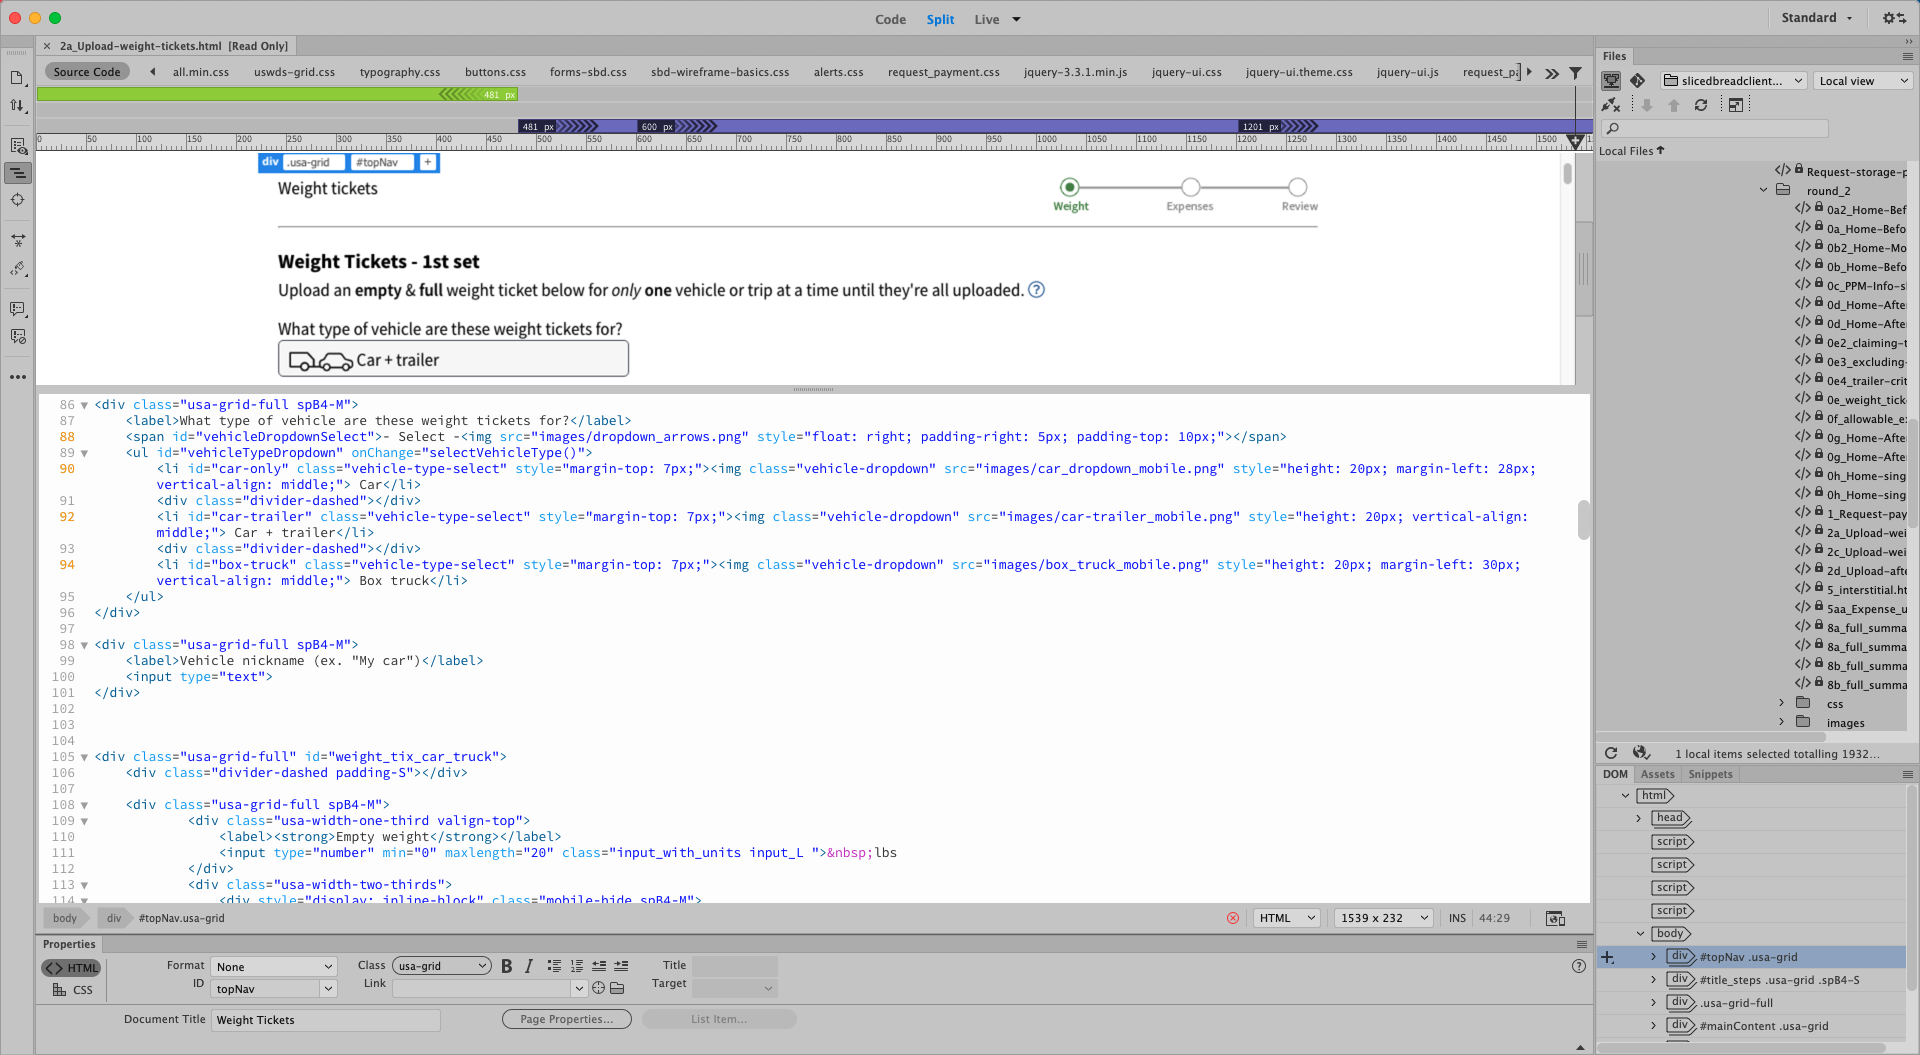
Task: Open the Standard workspace dropdown
Action: coord(1817,17)
